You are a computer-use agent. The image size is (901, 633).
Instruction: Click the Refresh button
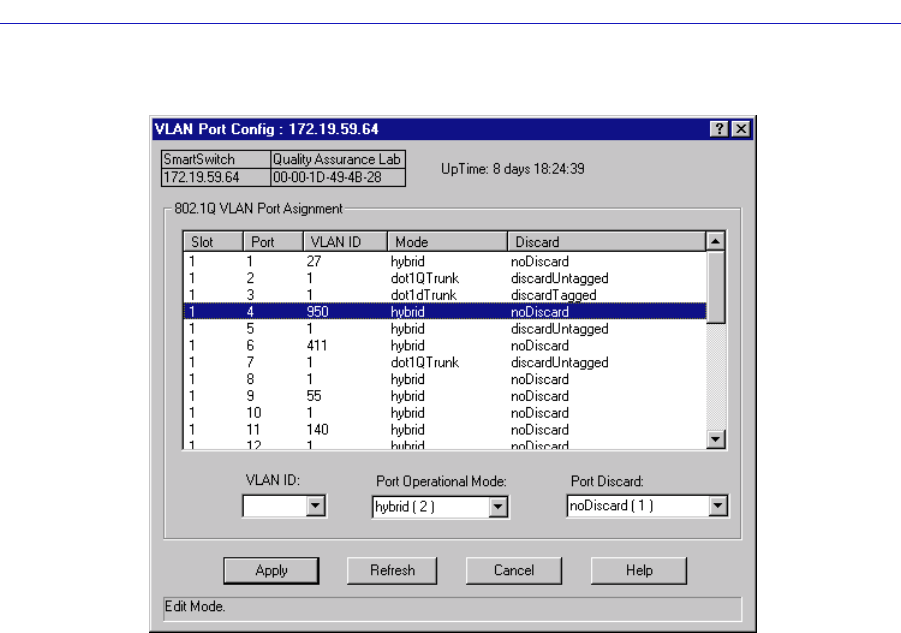click(x=392, y=571)
